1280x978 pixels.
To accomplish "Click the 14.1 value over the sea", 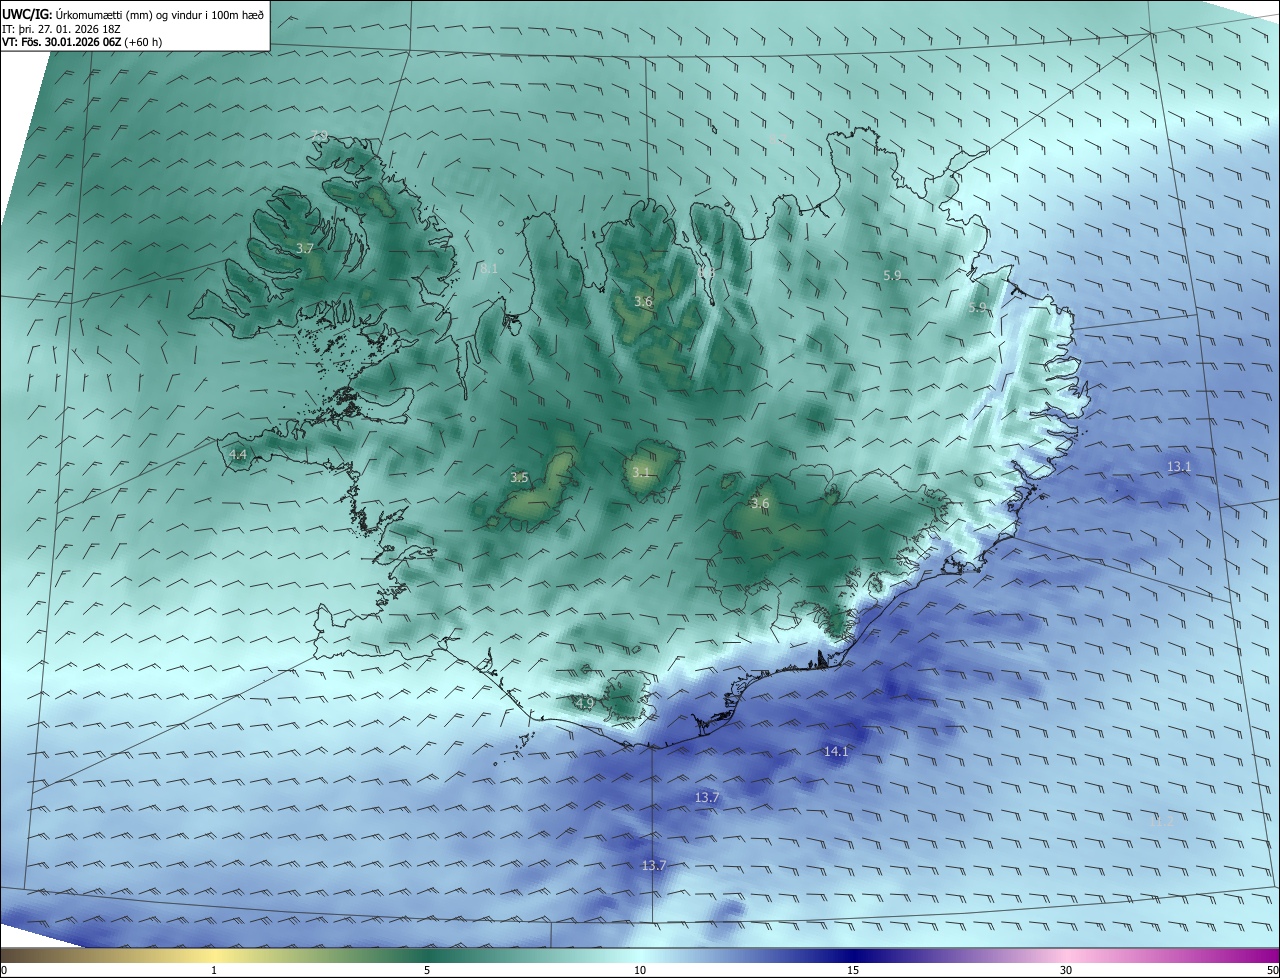I will [x=836, y=751].
